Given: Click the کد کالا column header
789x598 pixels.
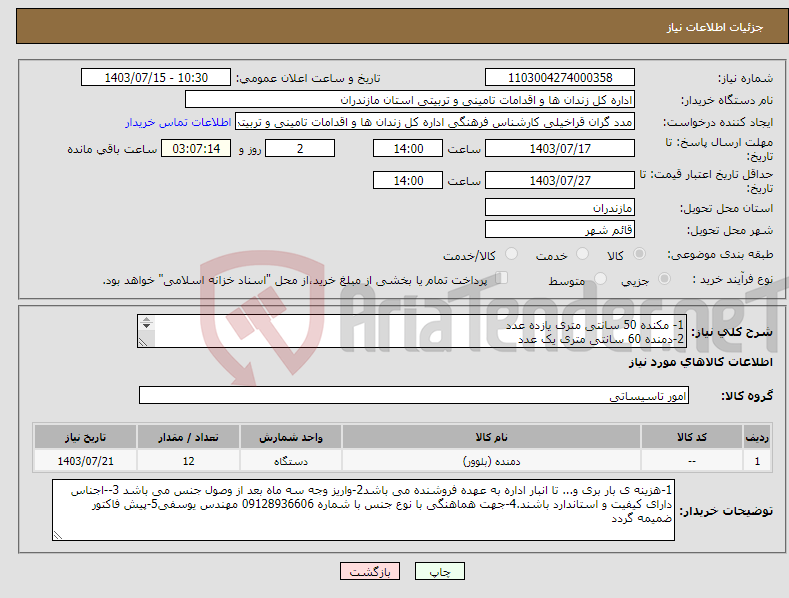Looking at the screenshot, I should pos(692,437).
